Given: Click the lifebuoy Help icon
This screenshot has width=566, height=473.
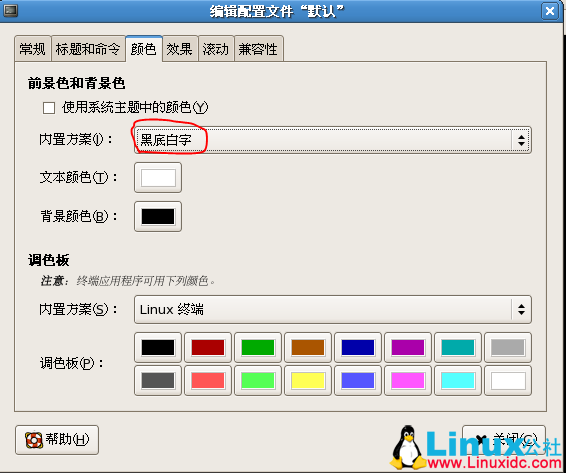Looking at the screenshot, I should pos(34,440).
